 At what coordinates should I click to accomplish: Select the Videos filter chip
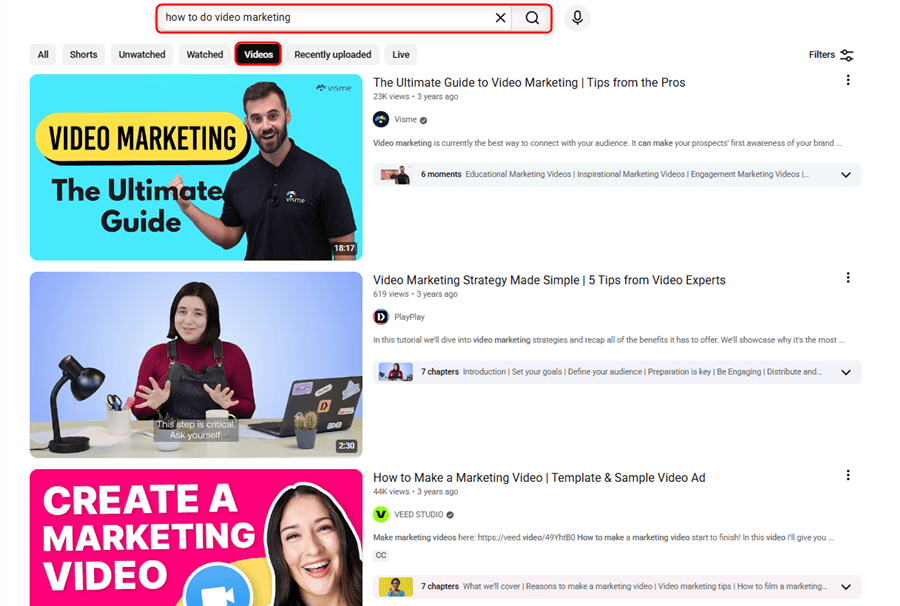(x=258, y=55)
